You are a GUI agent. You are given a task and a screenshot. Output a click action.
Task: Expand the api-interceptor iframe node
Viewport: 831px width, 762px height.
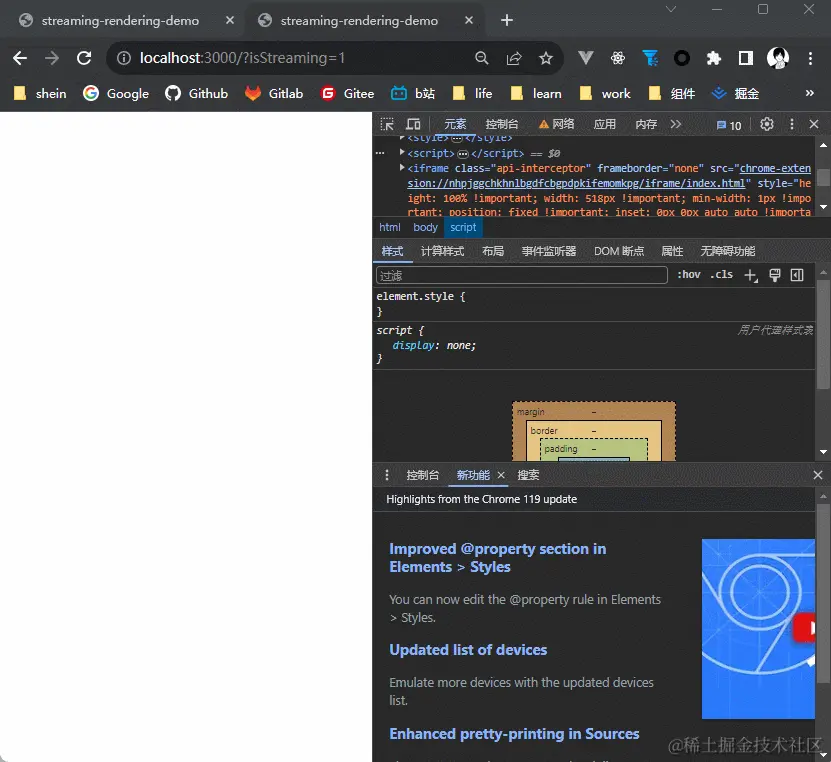402,168
